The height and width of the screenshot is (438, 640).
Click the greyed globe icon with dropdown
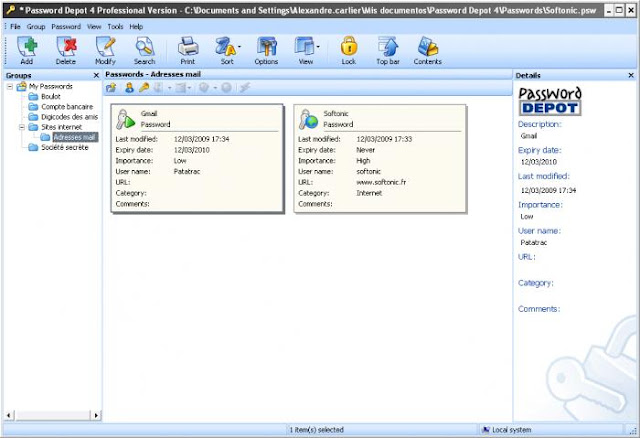204,87
